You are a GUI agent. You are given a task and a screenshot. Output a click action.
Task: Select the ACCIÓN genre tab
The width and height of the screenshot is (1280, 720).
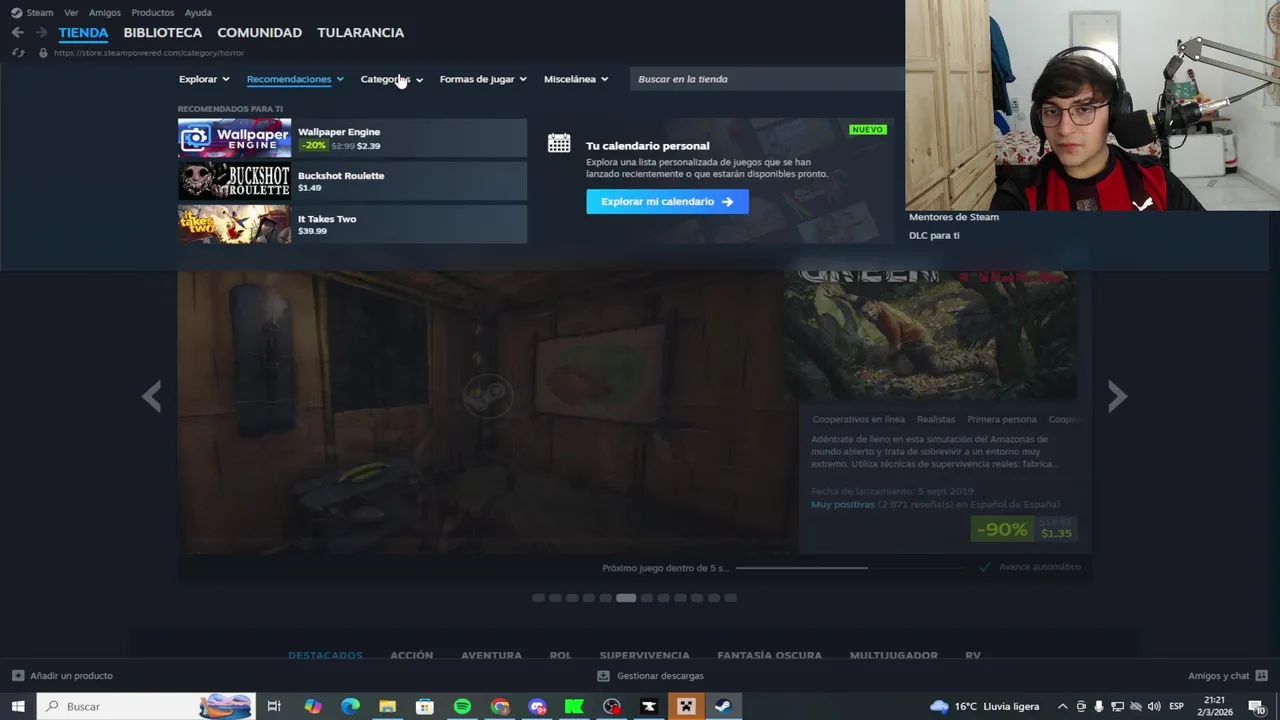pyautogui.click(x=411, y=655)
